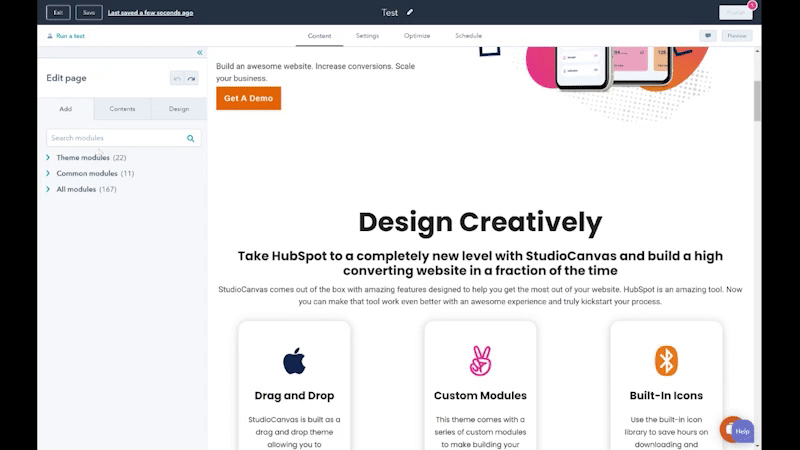This screenshot has width=800, height=450.
Task: Click the Custom Modules card title
Action: (480, 395)
